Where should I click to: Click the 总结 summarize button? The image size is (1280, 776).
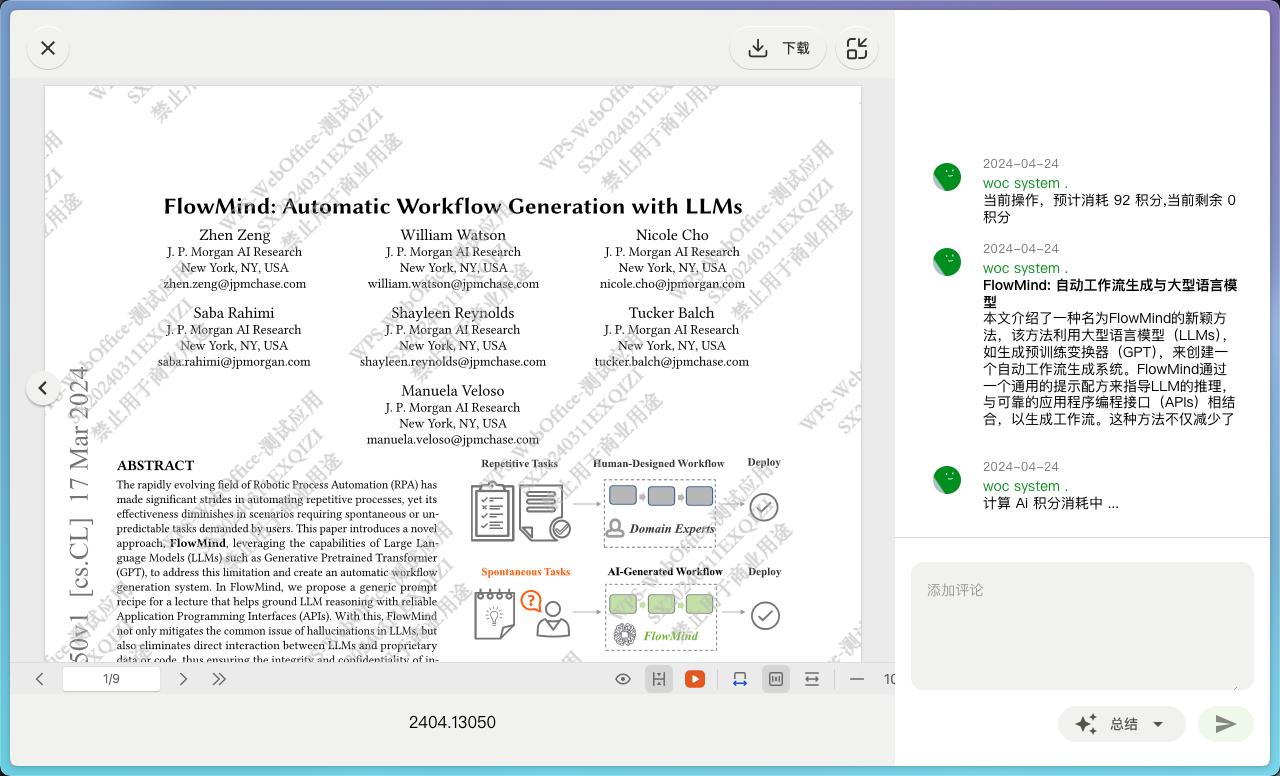(x=1122, y=724)
